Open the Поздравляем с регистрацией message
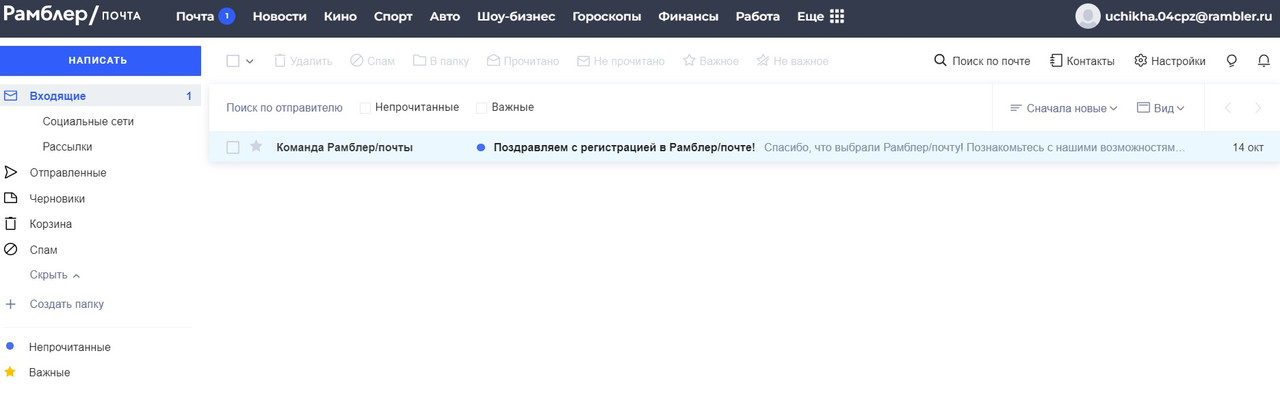The height and width of the screenshot is (403, 1280). point(624,147)
